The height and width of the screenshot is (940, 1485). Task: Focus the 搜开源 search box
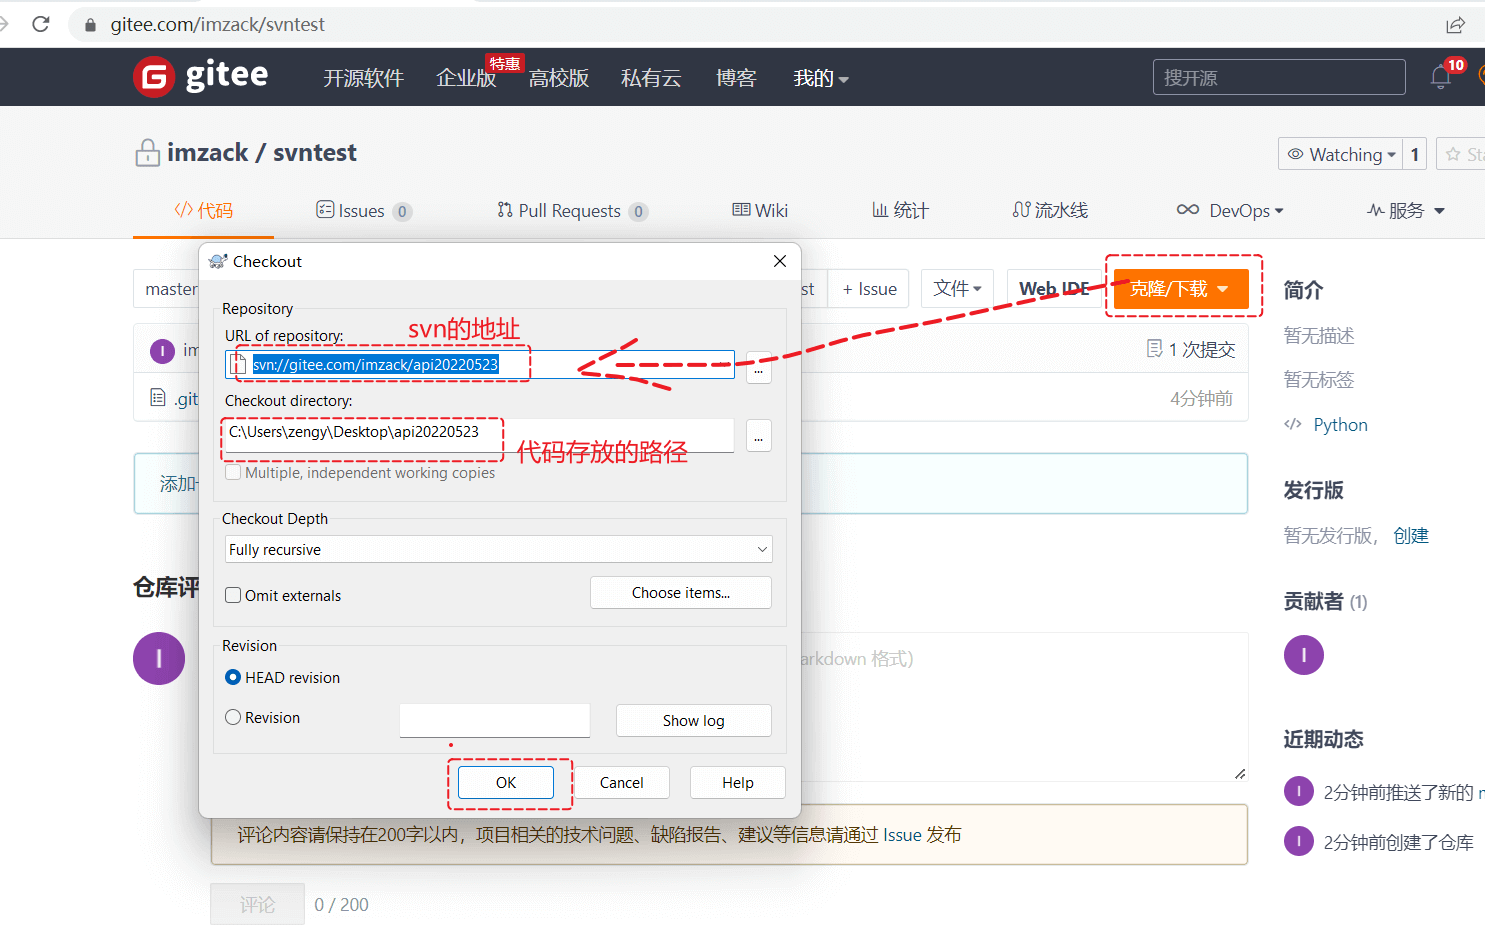(1279, 77)
